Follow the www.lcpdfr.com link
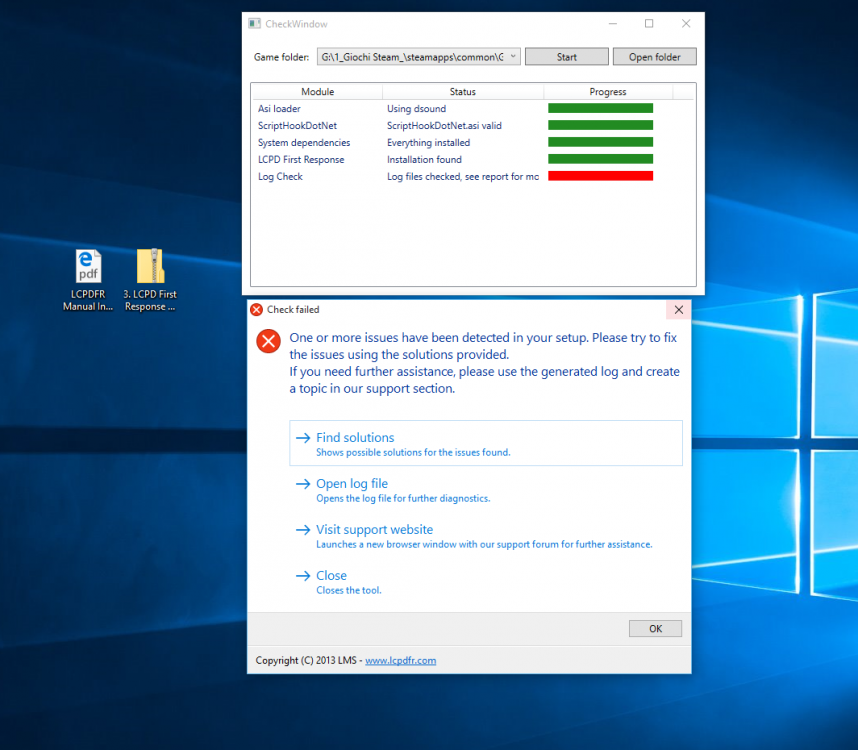Image resolution: width=858 pixels, height=750 pixels. click(400, 660)
